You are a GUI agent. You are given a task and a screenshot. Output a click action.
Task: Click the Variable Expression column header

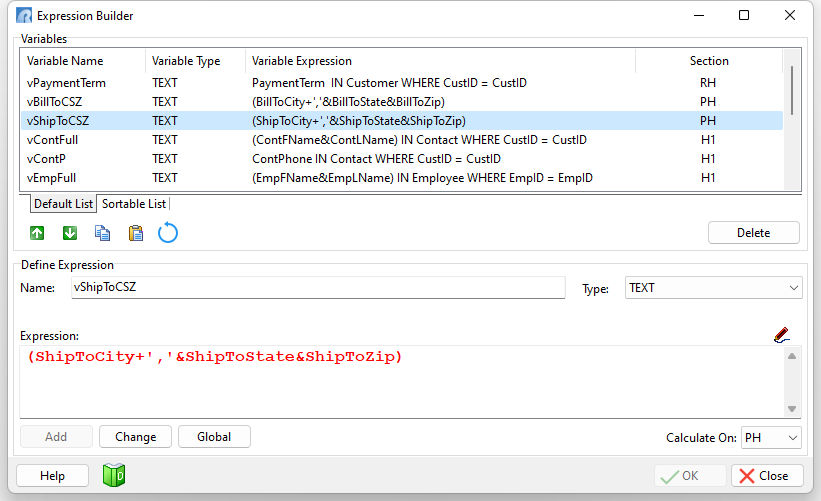pos(440,61)
